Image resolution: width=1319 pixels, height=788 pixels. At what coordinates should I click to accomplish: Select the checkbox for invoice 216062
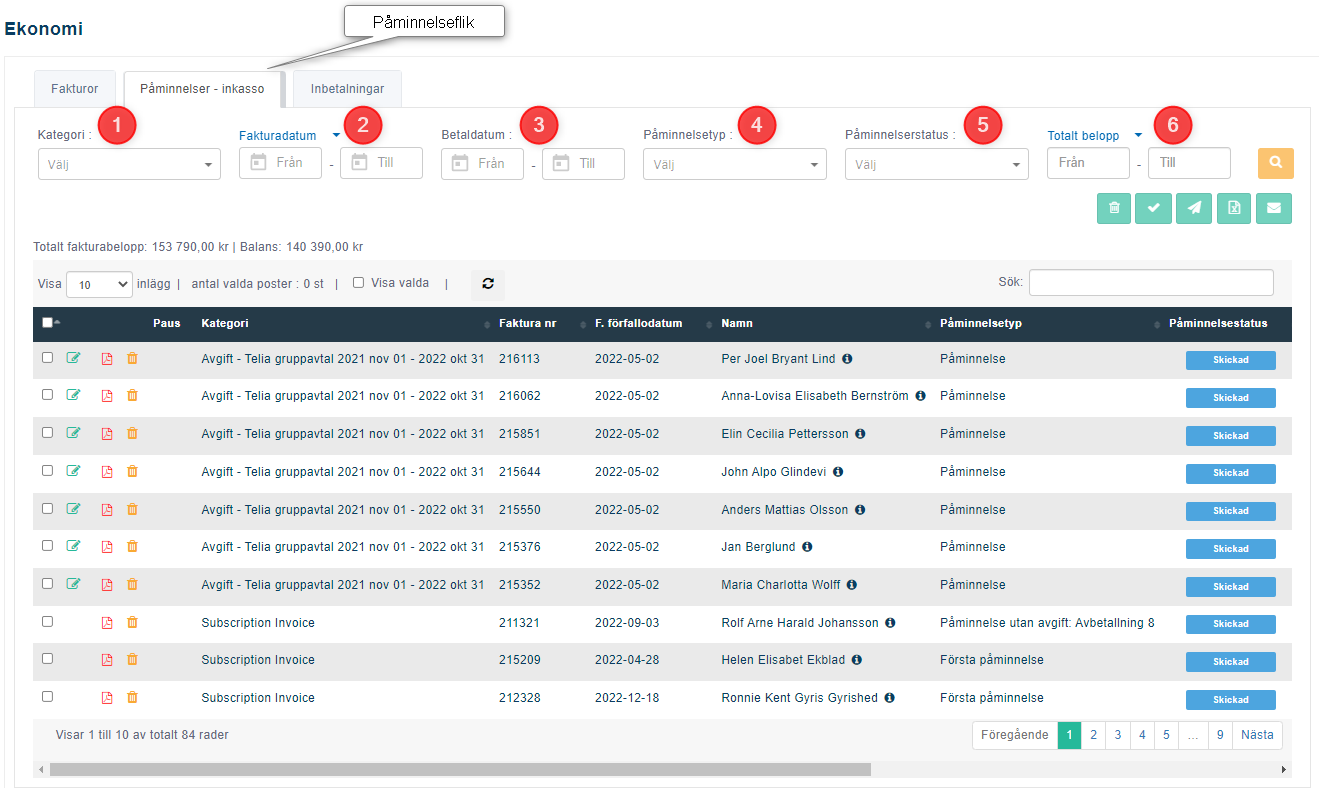(47, 395)
